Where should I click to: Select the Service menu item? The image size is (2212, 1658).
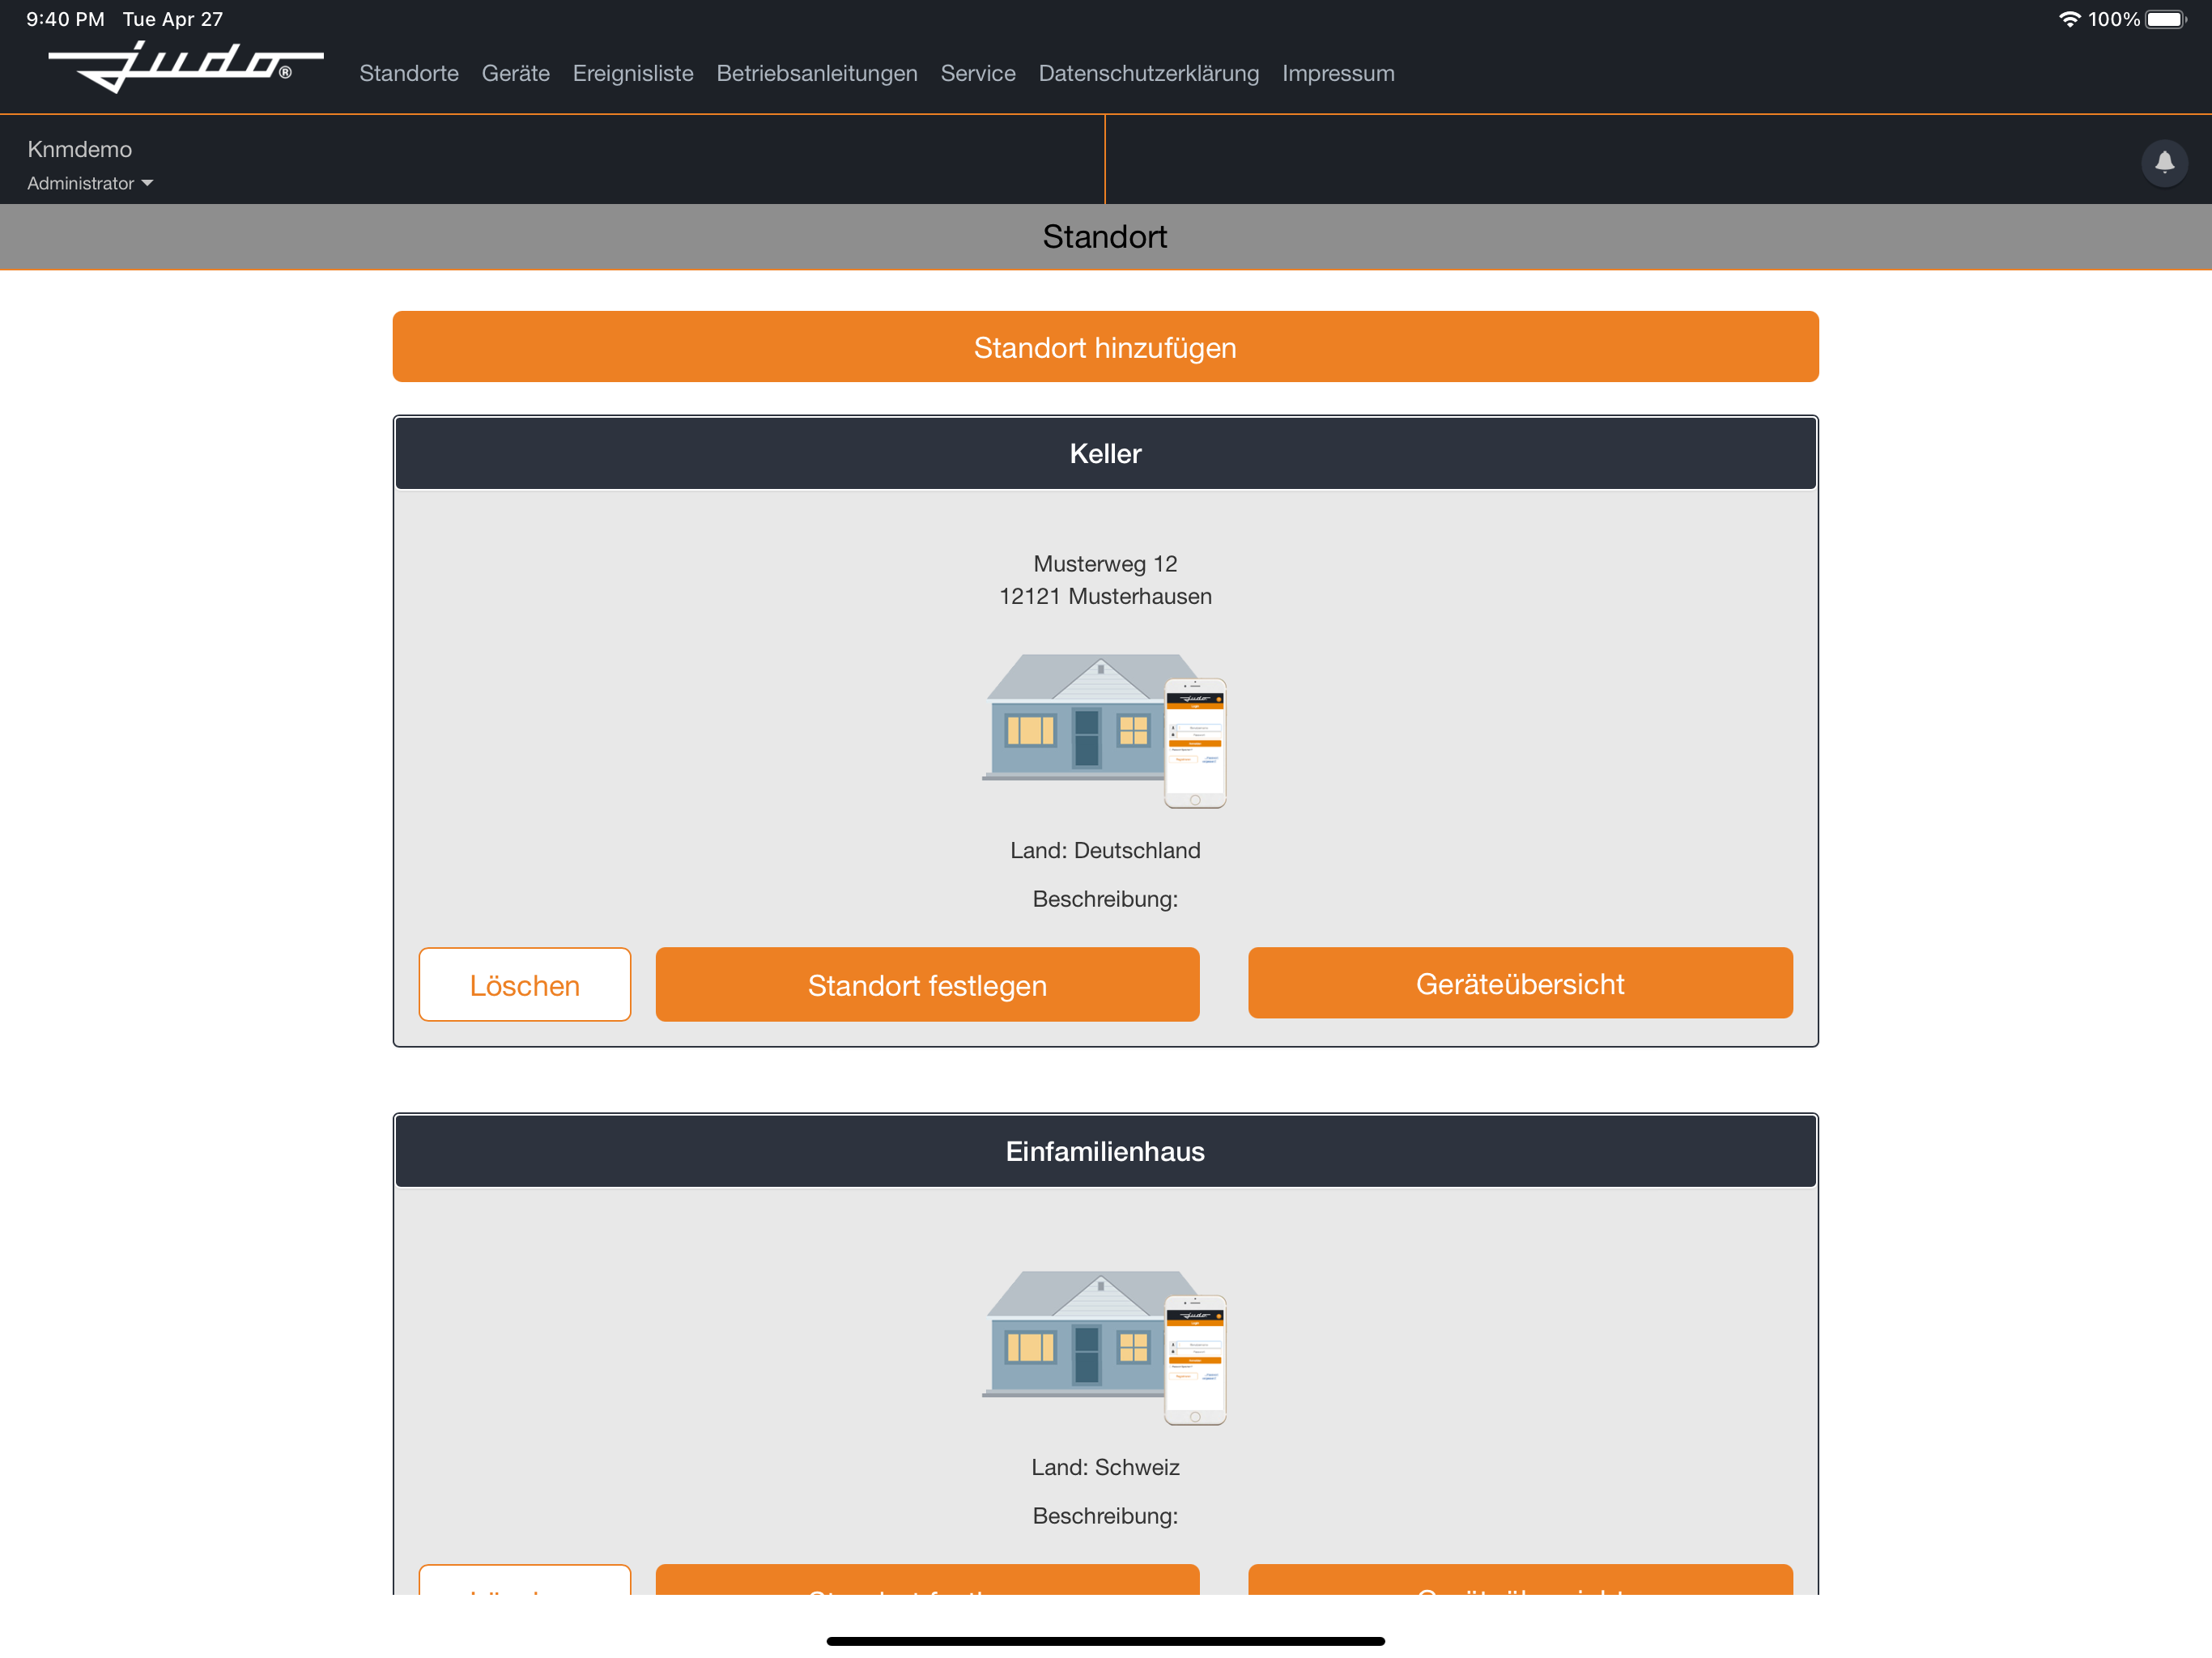pos(977,73)
